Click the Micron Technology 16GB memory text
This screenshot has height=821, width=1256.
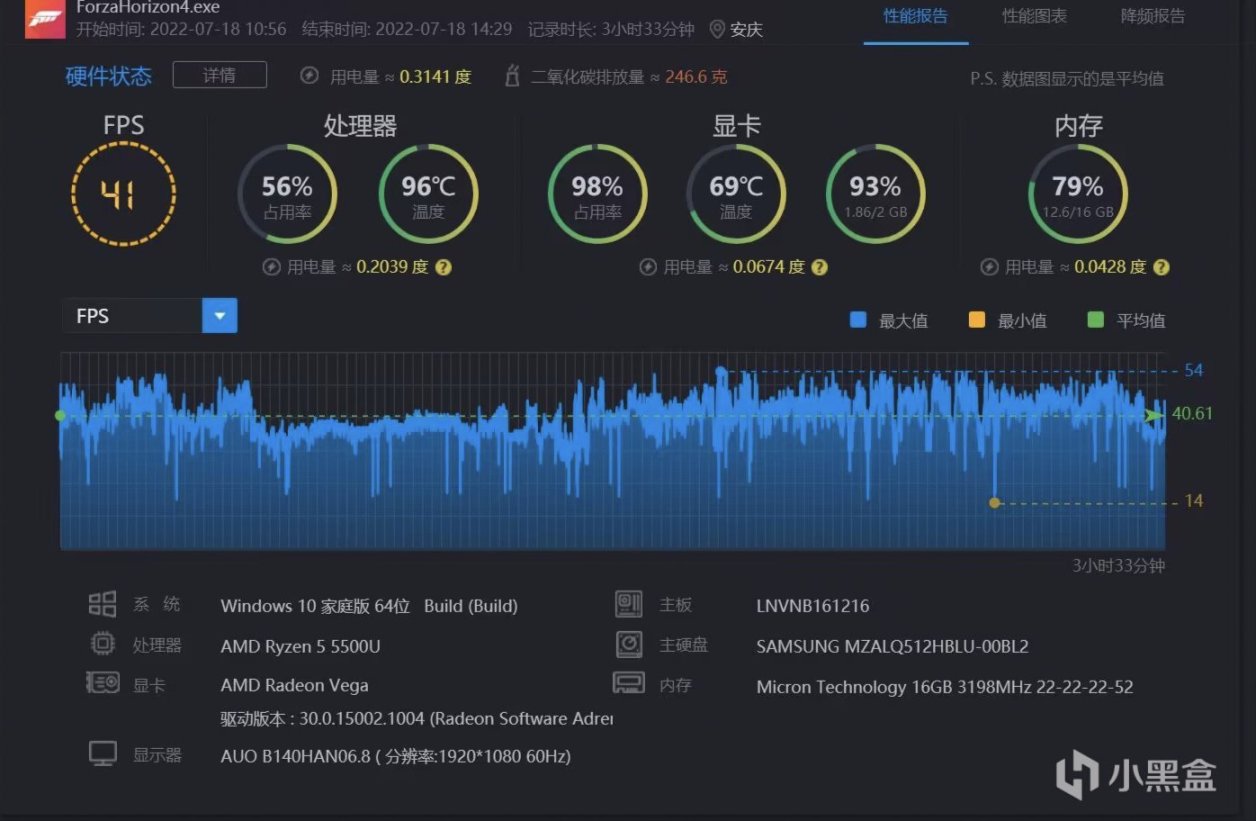(945, 687)
